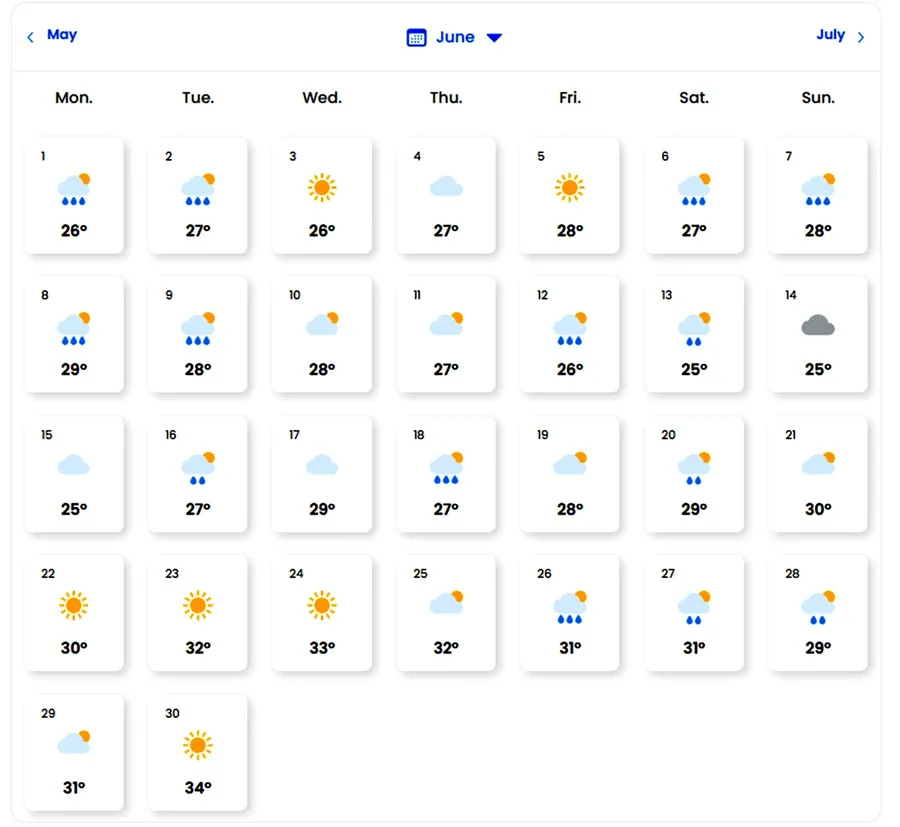The height and width of the screenshot is (827, 900).
Task: Click the calendar icon beside June
Action: click(416, 38)
